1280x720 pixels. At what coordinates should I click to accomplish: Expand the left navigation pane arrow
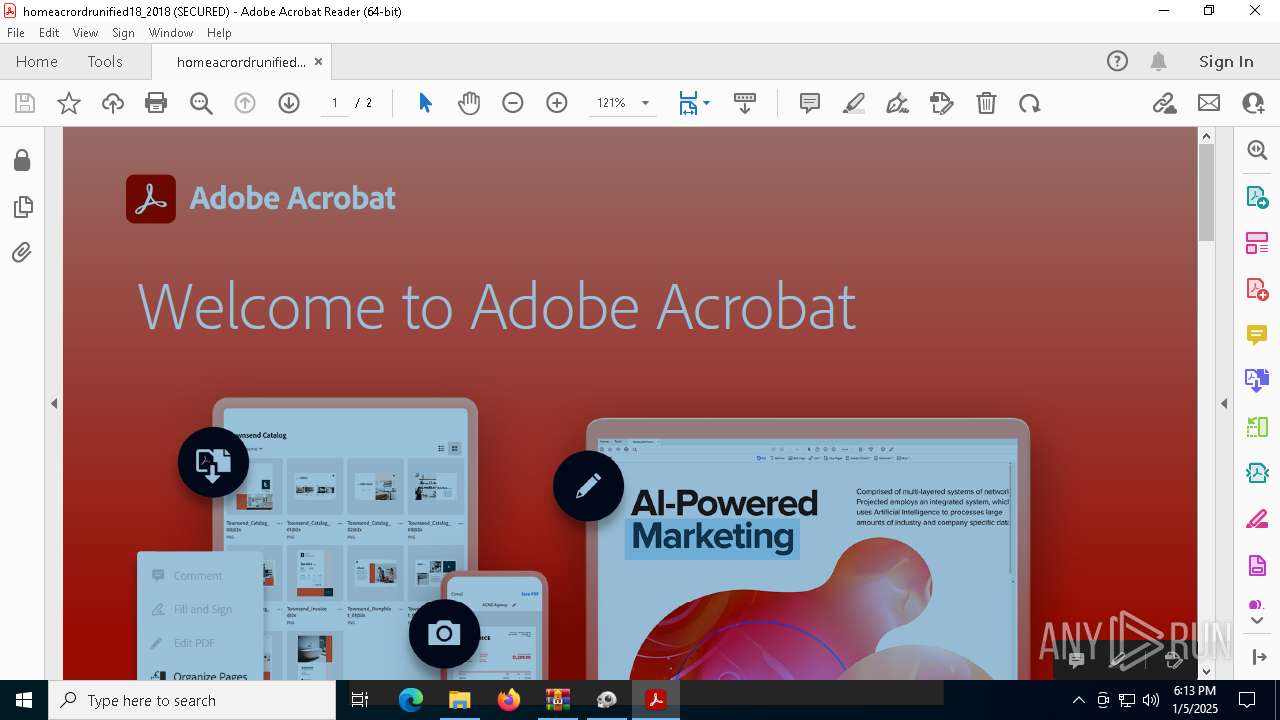pos(54,404)
